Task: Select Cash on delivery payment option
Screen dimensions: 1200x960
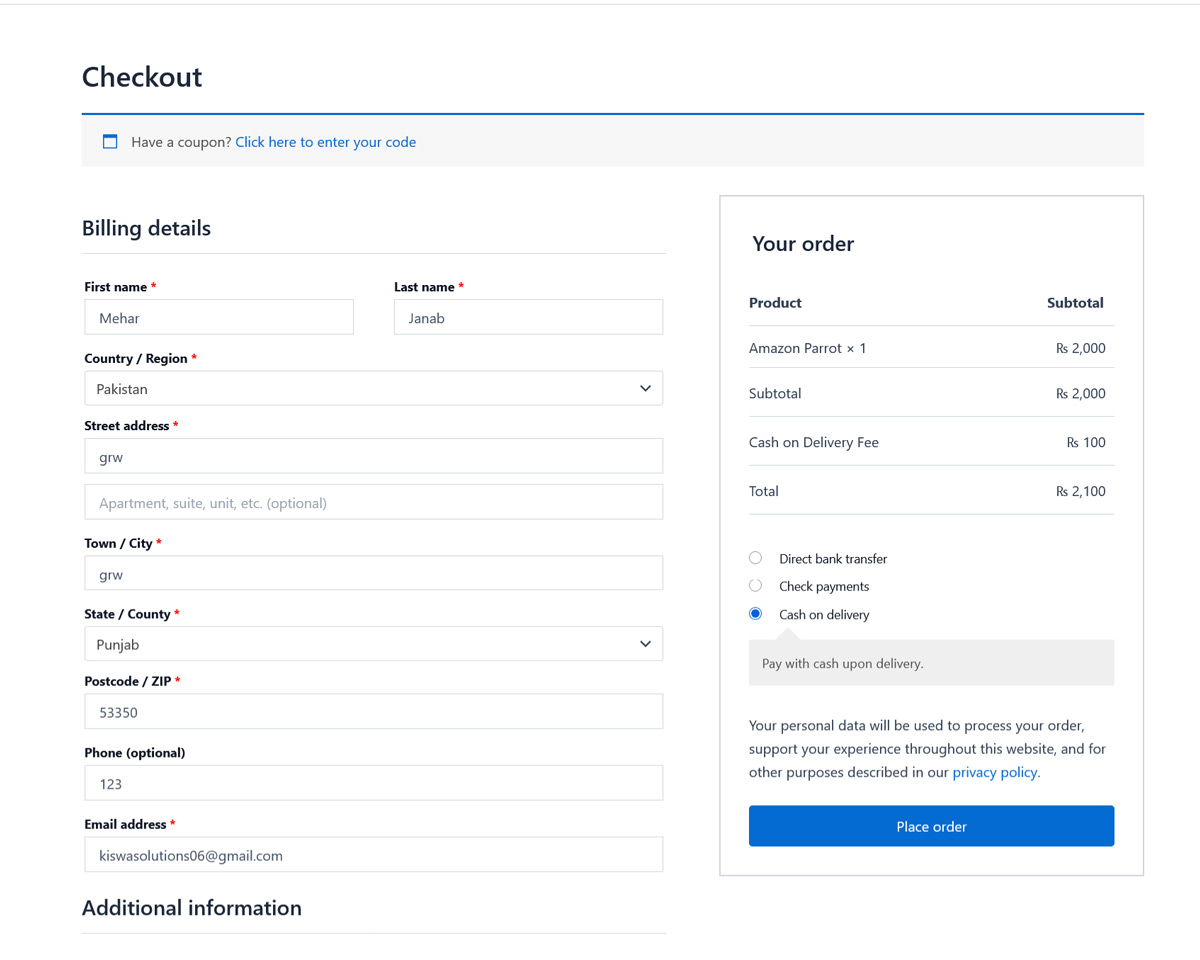Action: click(755, 613)
